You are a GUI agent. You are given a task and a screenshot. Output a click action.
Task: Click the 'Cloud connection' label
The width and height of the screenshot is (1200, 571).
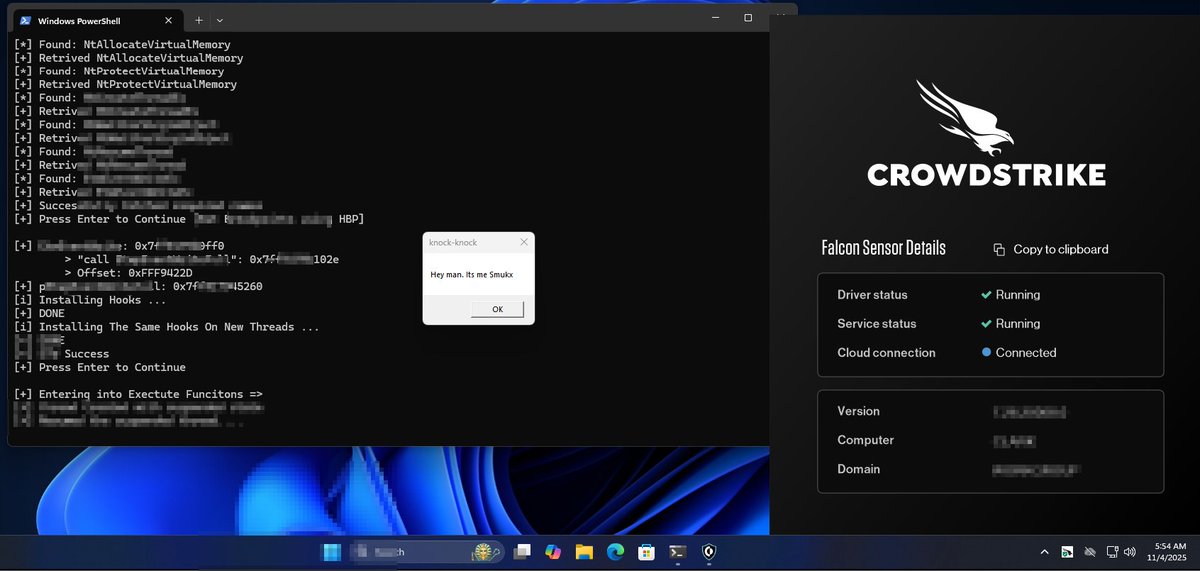[886, 353]
